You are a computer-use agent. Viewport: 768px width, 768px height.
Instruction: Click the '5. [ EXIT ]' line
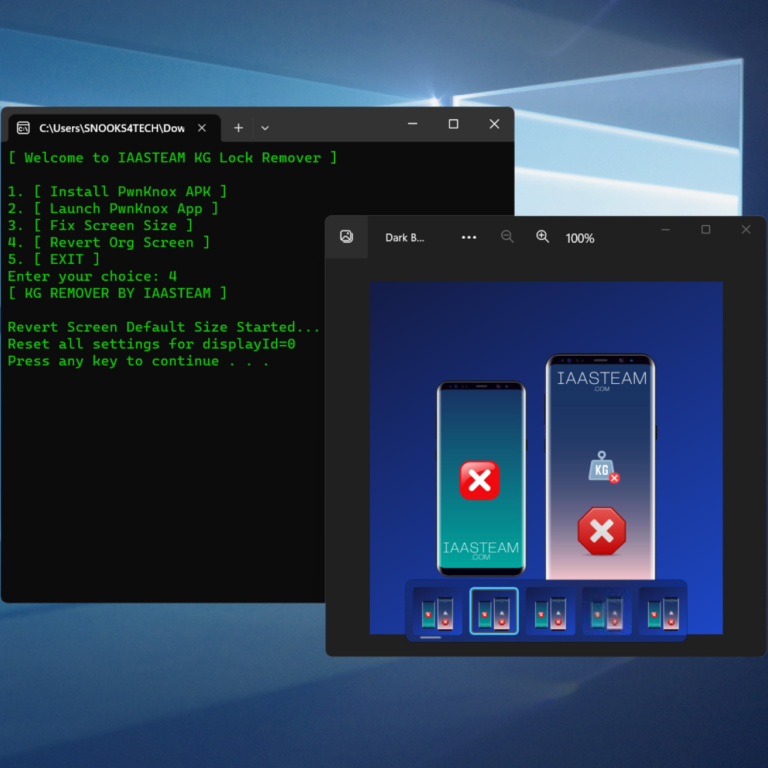click(54, 259)
